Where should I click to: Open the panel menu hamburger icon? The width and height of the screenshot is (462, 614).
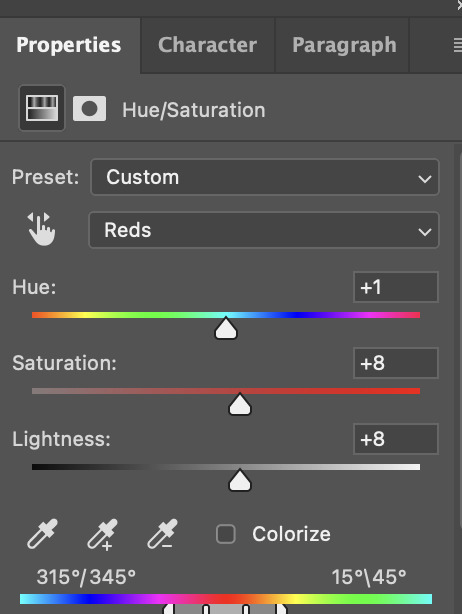click(457, 45)
